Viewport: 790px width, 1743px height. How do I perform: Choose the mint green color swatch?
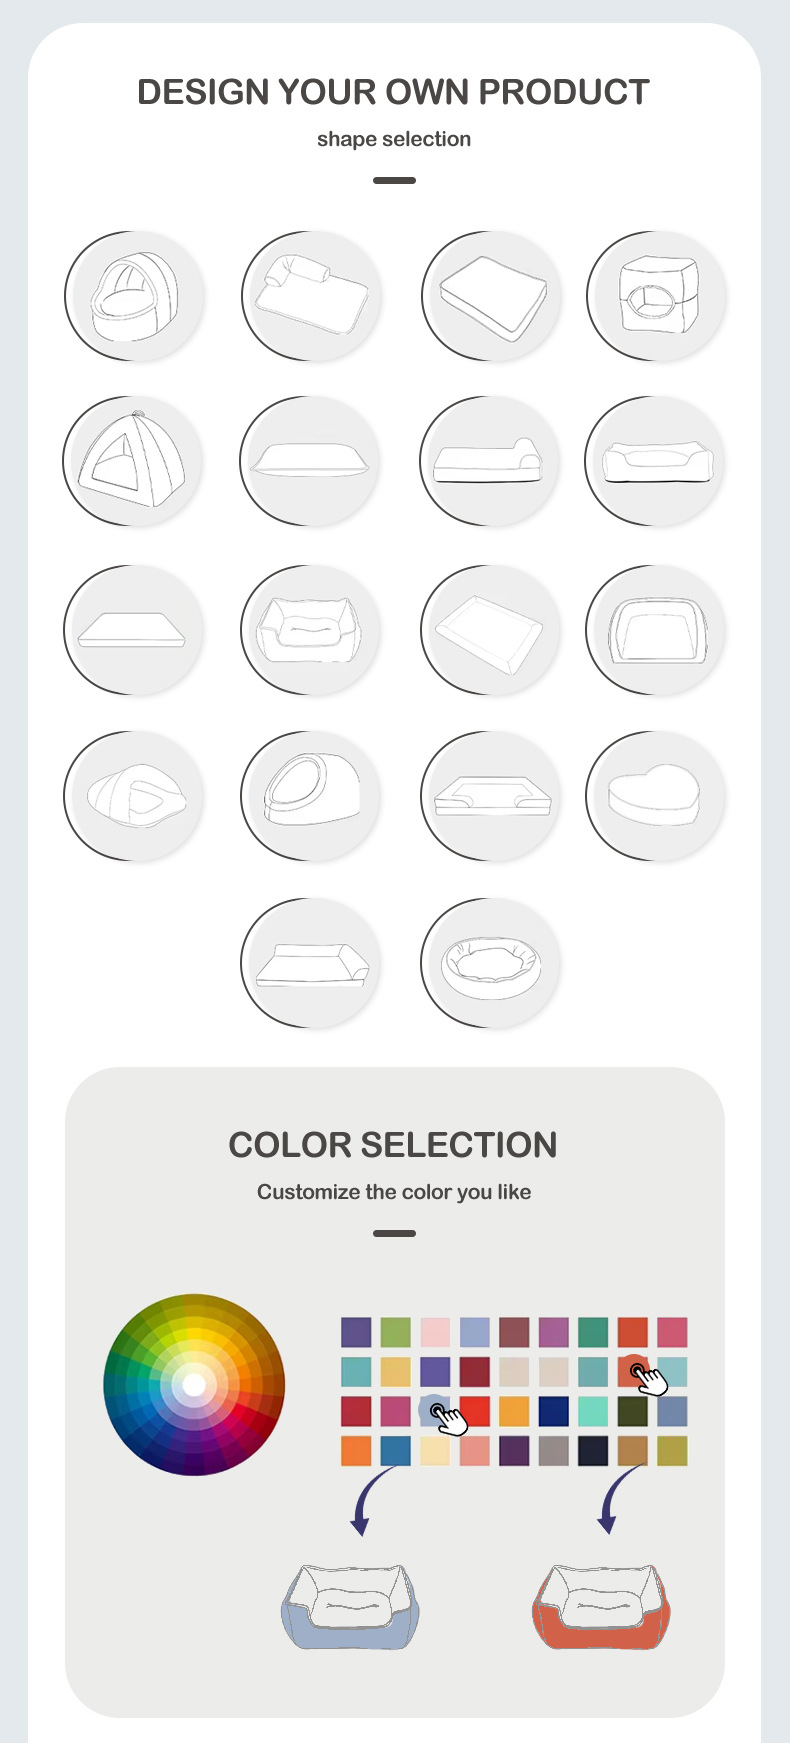(593, 1411)
